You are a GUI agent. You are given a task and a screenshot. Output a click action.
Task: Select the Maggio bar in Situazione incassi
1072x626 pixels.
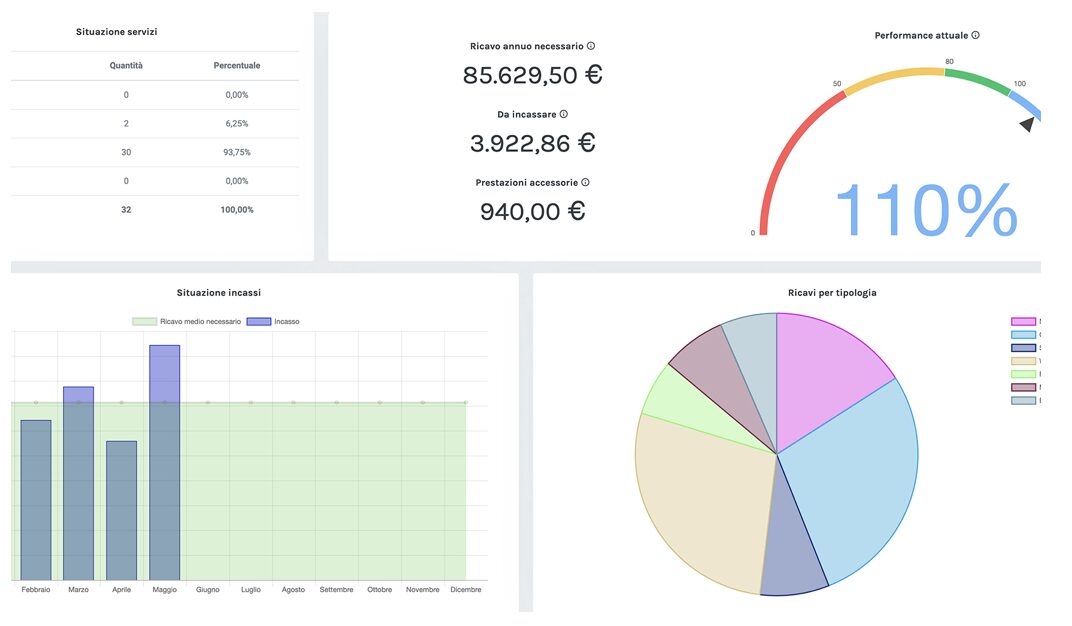click(165, 462)
